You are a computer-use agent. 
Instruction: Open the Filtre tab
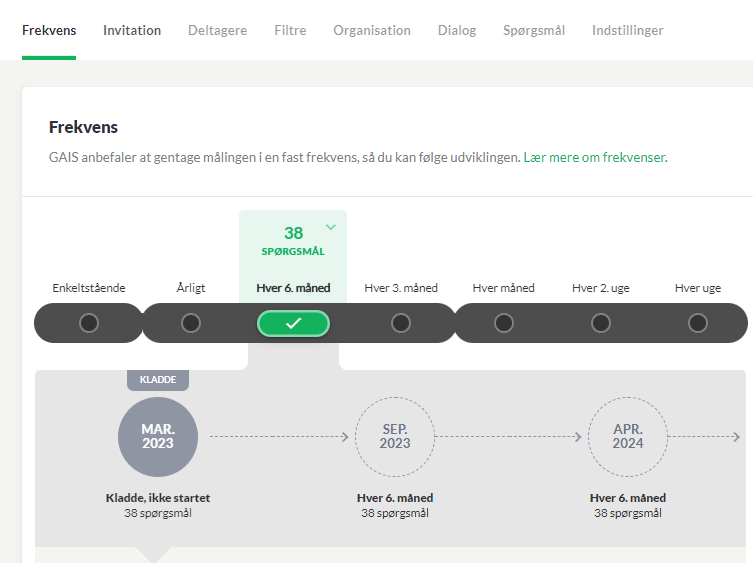pos(290,30)
